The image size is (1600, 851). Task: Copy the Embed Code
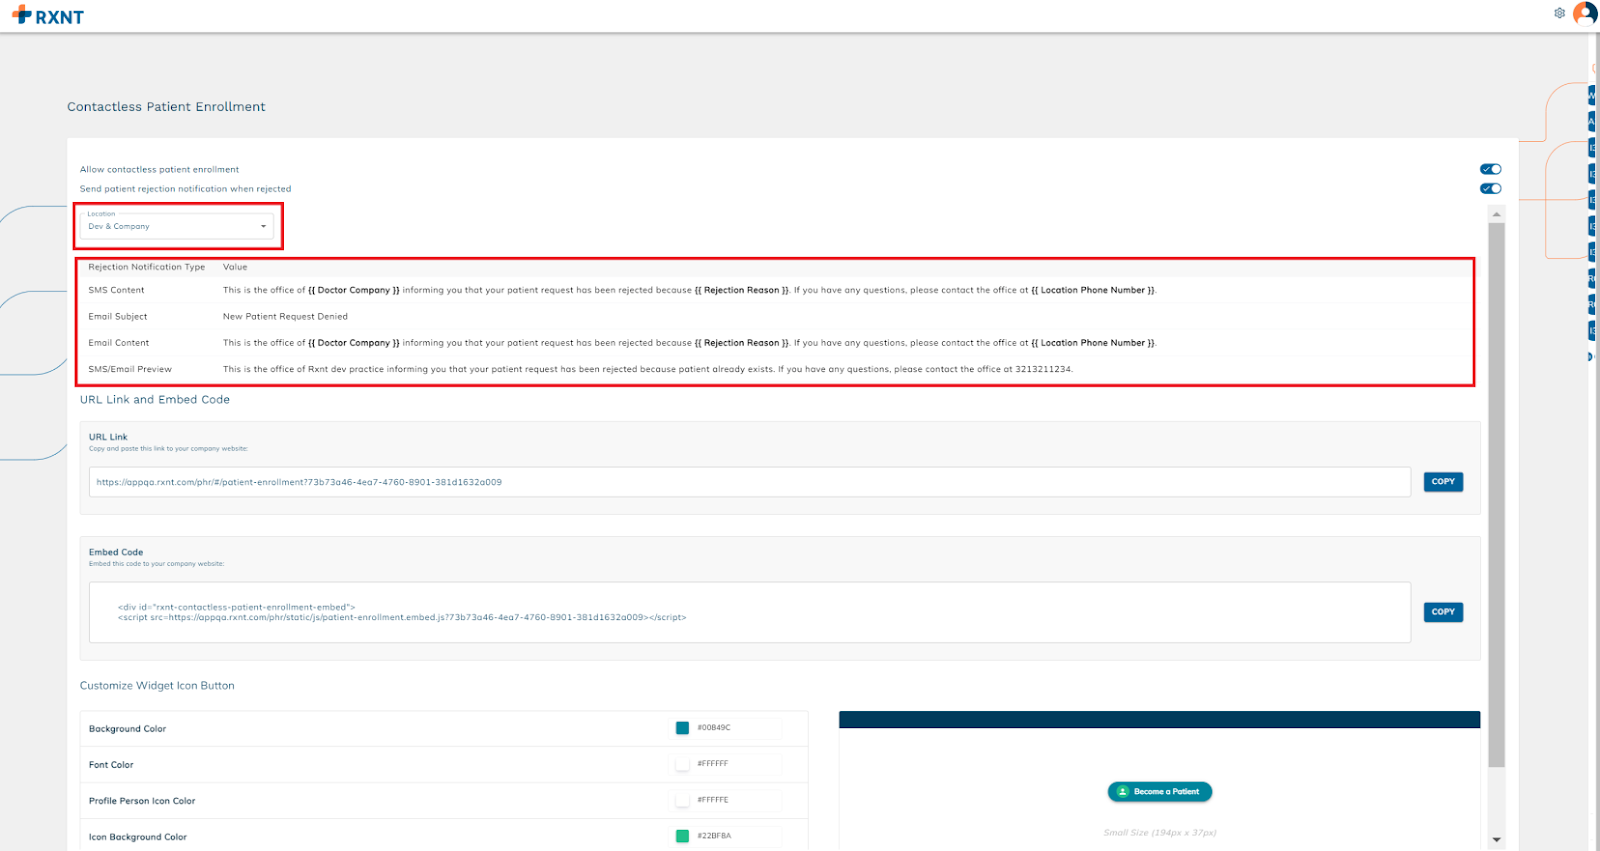coord(1443,612)
